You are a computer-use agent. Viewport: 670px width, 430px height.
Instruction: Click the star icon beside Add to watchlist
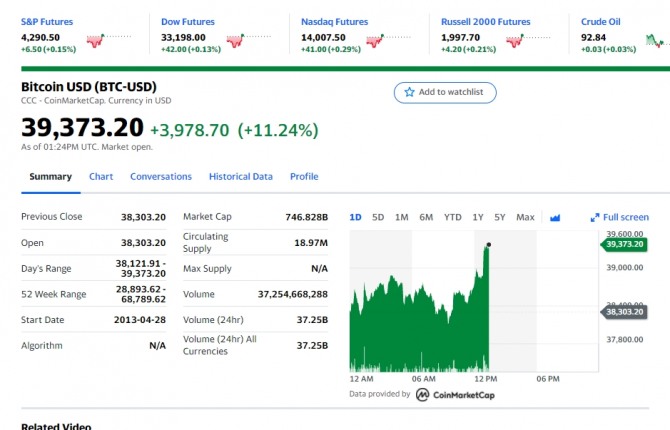coord(409,92)
